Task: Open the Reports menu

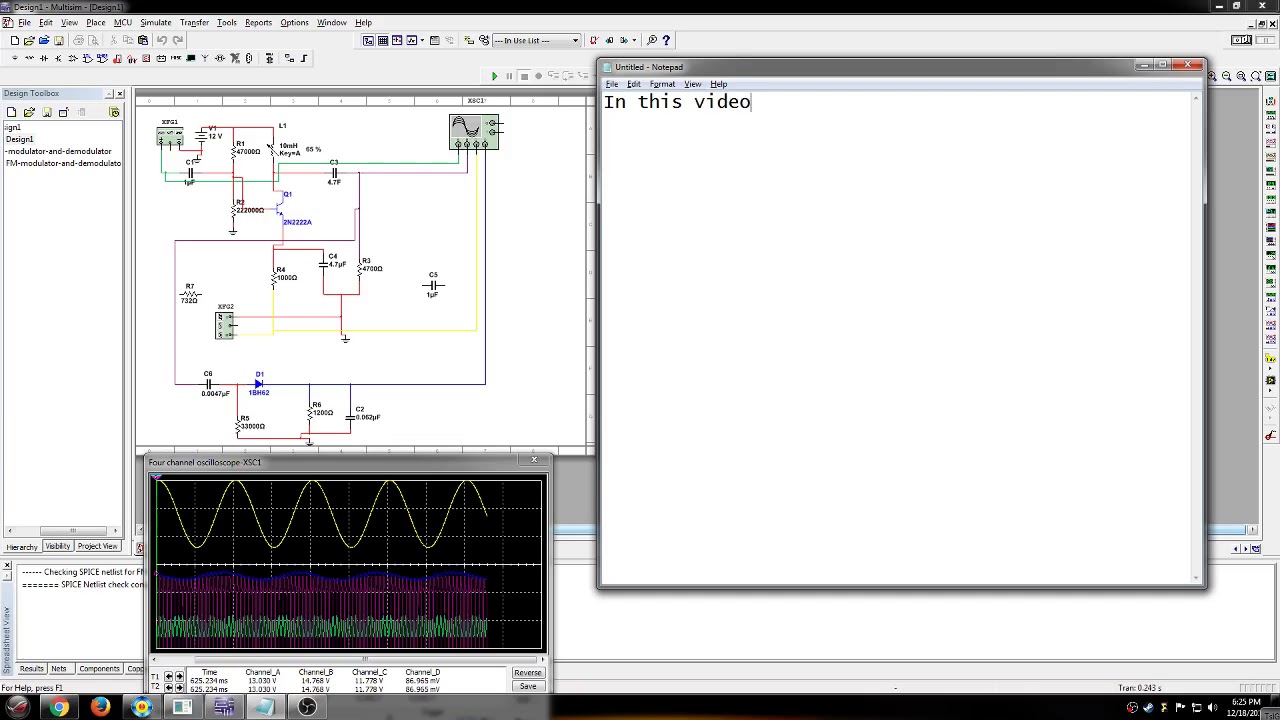Action: coord(258,22)
